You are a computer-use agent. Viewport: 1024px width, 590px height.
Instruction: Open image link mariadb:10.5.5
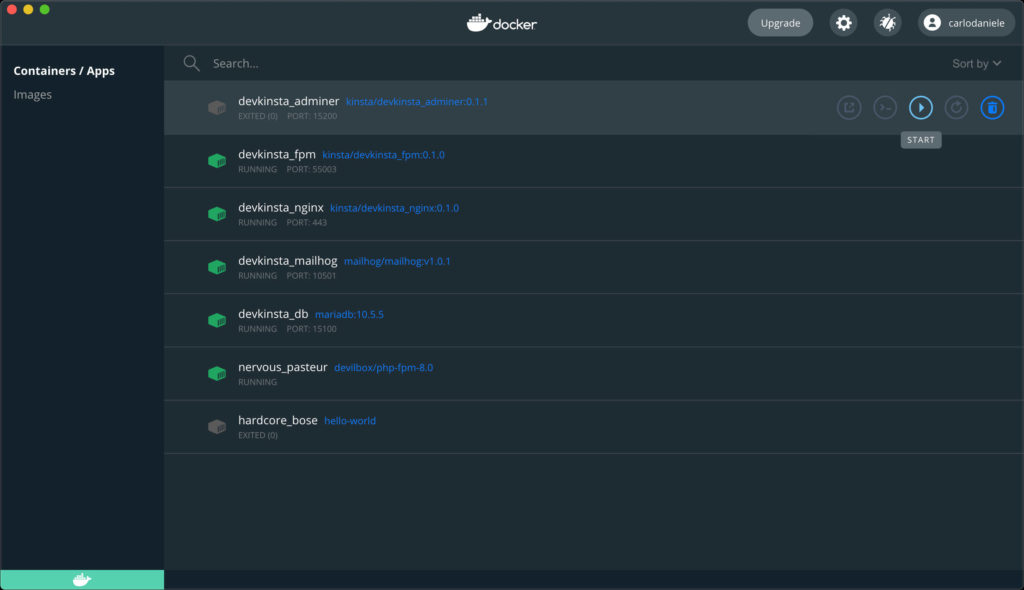pos(349,314)
